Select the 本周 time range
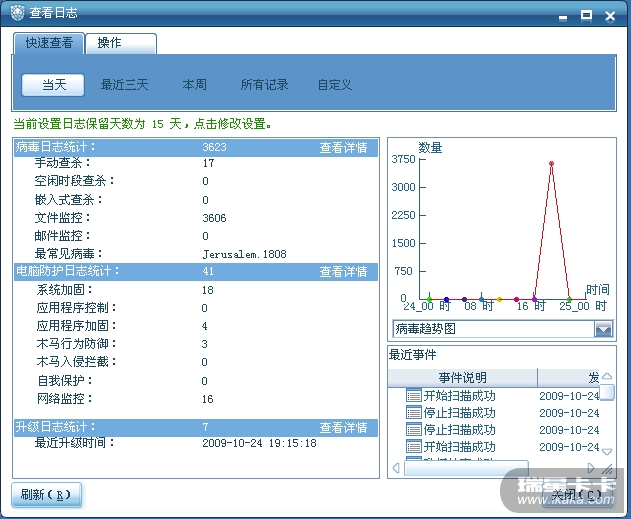Image resolution: width=631 pixels, height=519 pixels. point(195,85)
